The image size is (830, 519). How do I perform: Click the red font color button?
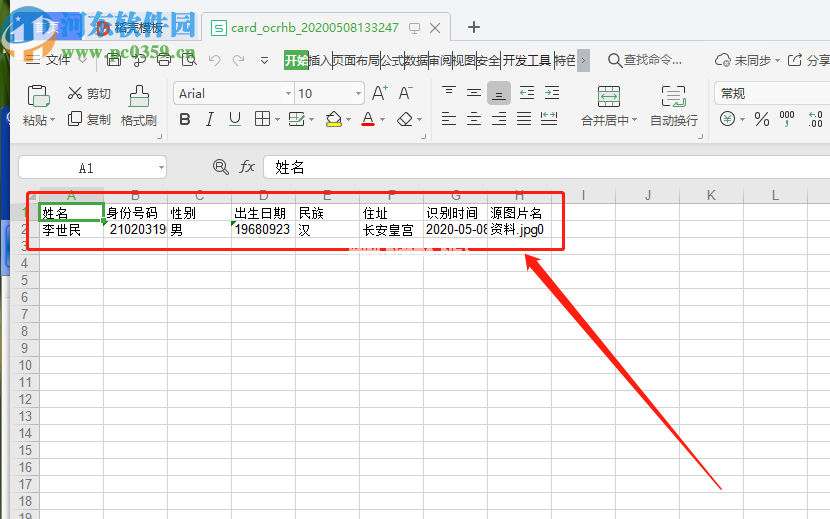(x=367, y=120)
